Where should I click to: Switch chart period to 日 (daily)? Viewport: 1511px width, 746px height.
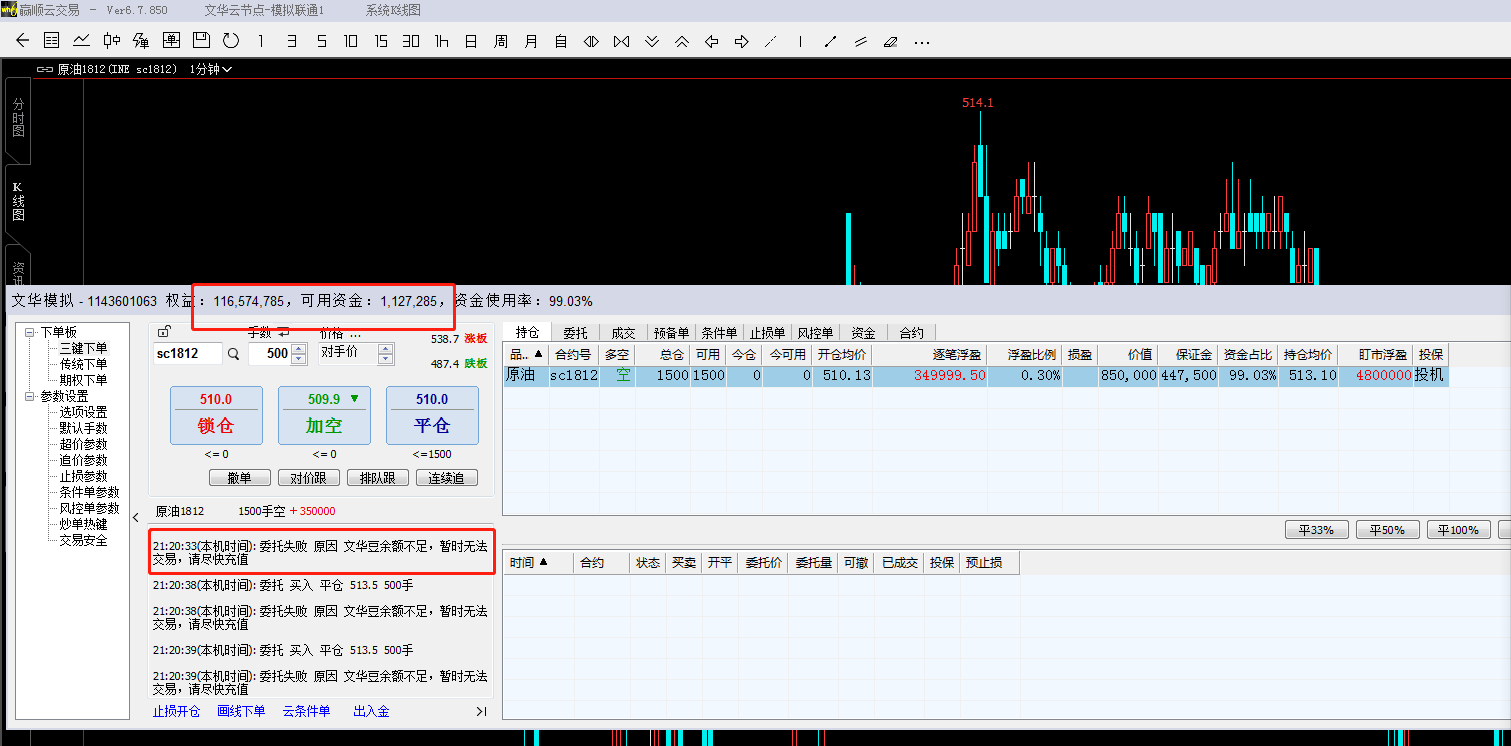pos(471,41)
